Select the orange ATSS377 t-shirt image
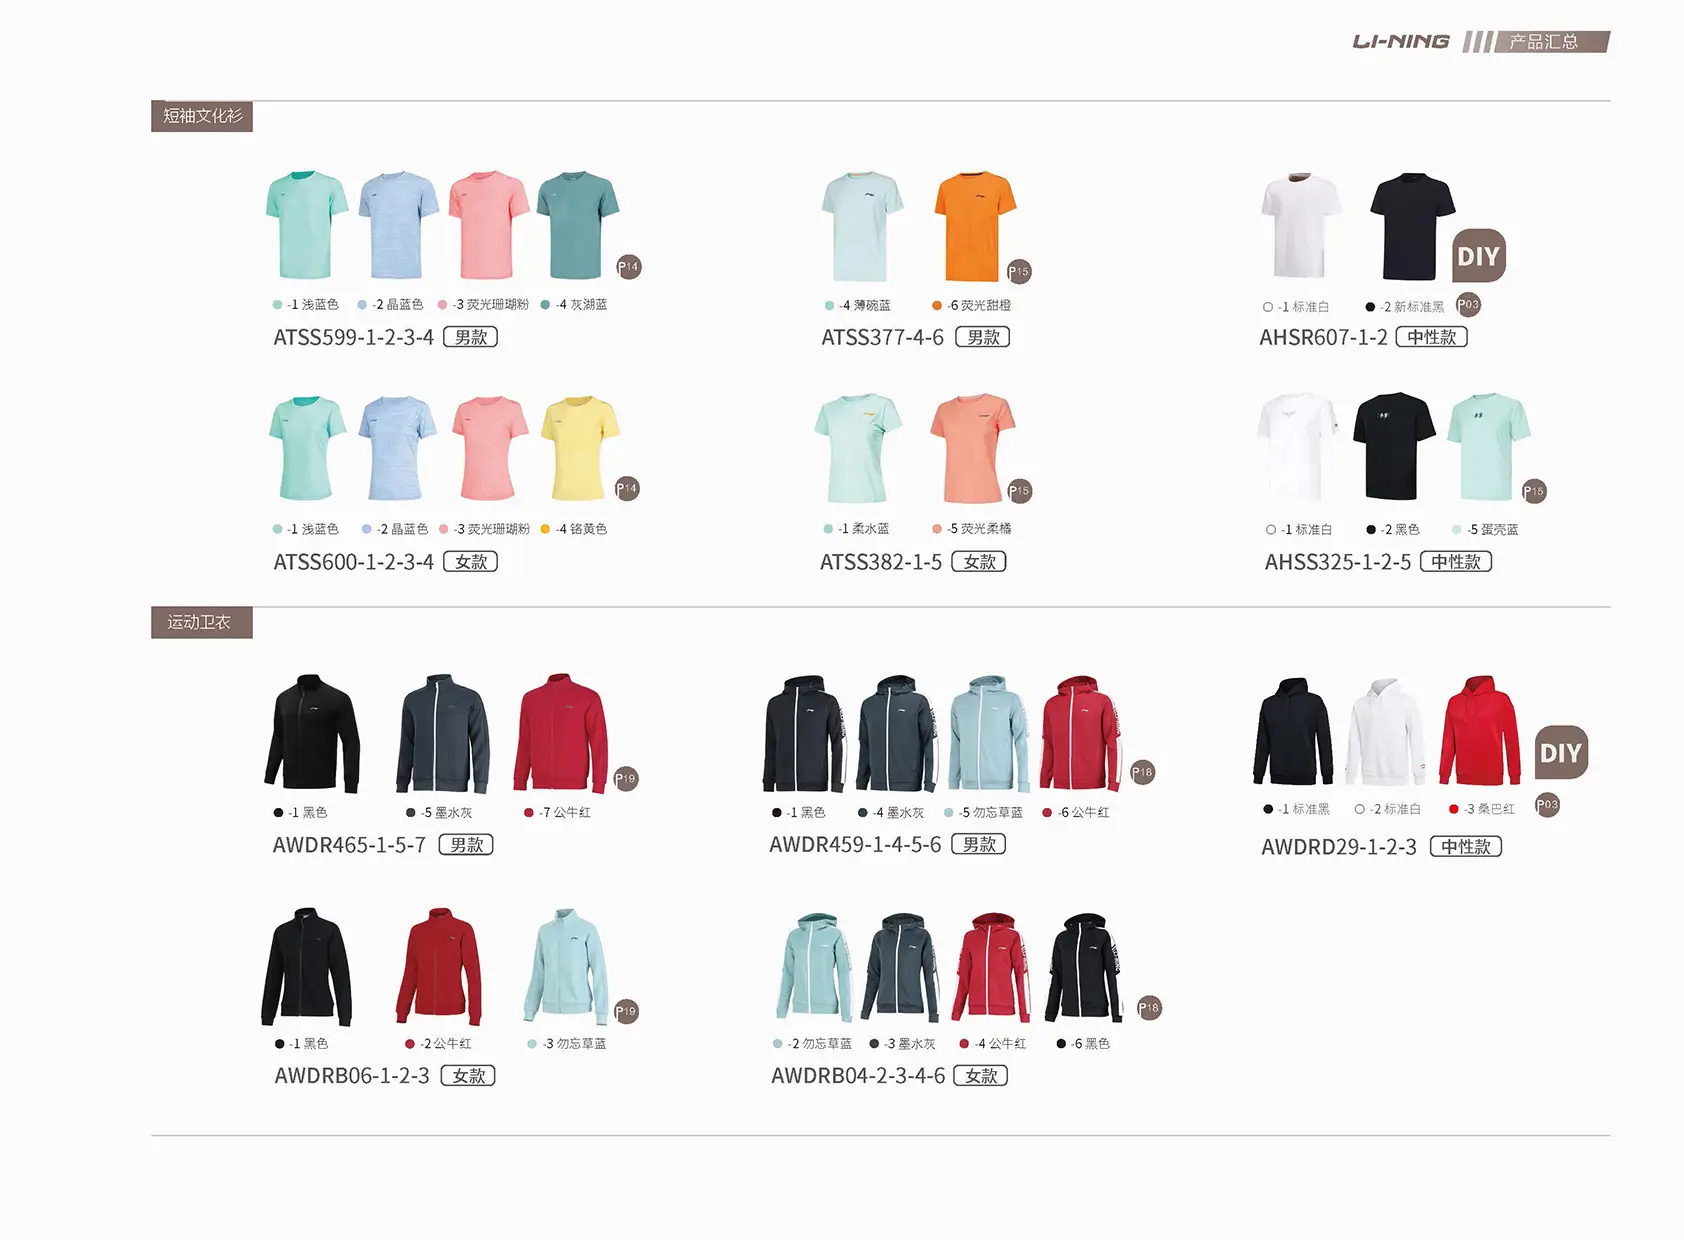Image resolution: width=1684 pixels, height=1240 pixels. [x=974, y=227]
